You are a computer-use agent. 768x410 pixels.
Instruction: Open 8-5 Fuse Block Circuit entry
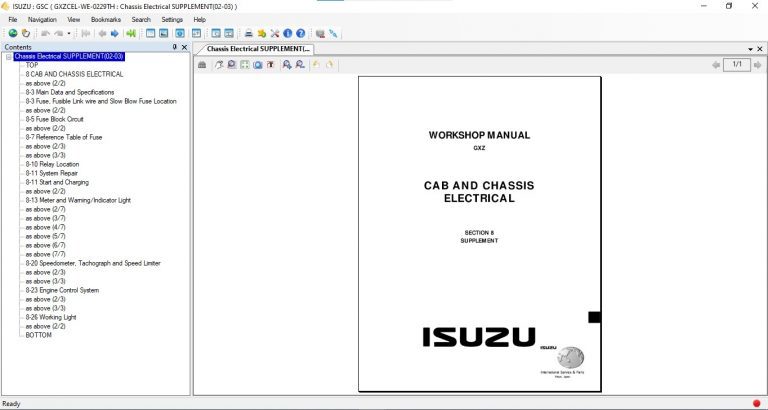pos(55,119)
